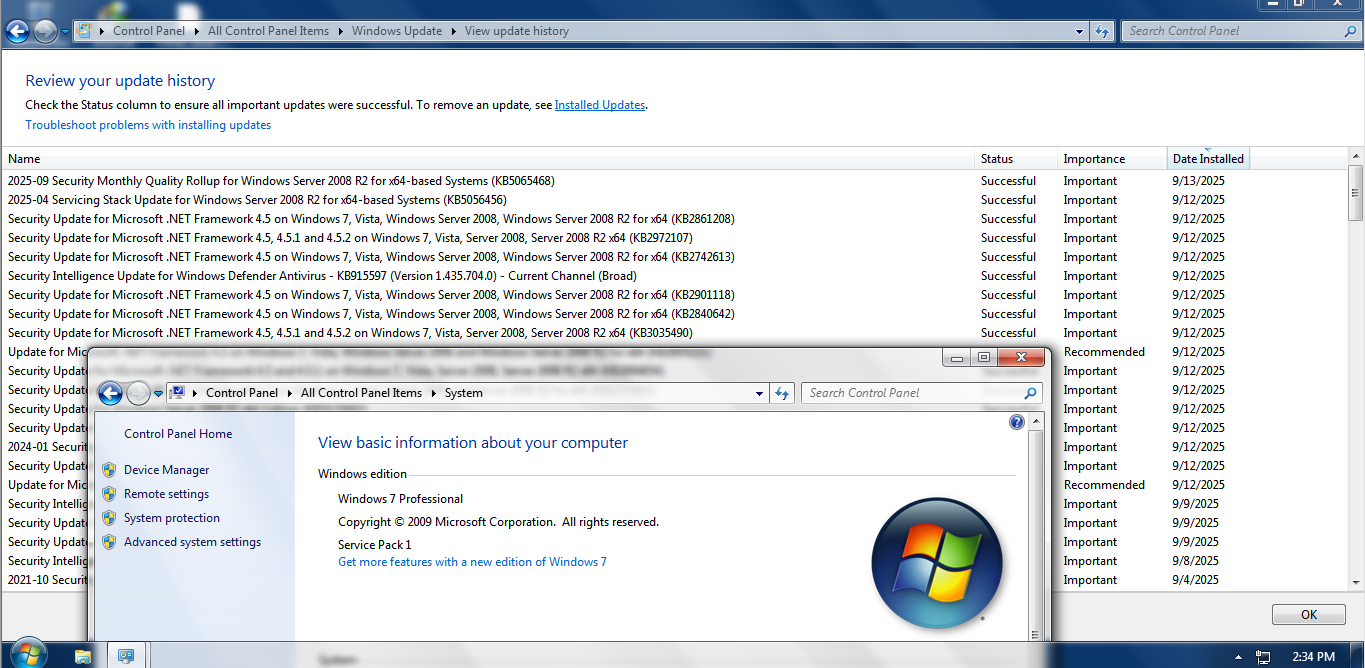Click Forward arrow in update history window

coord(45,32)
